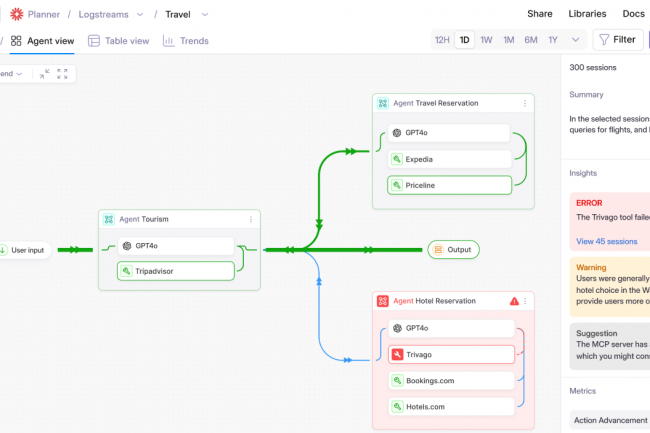Open Hotel Reservation agent options menu

[525, 301]
